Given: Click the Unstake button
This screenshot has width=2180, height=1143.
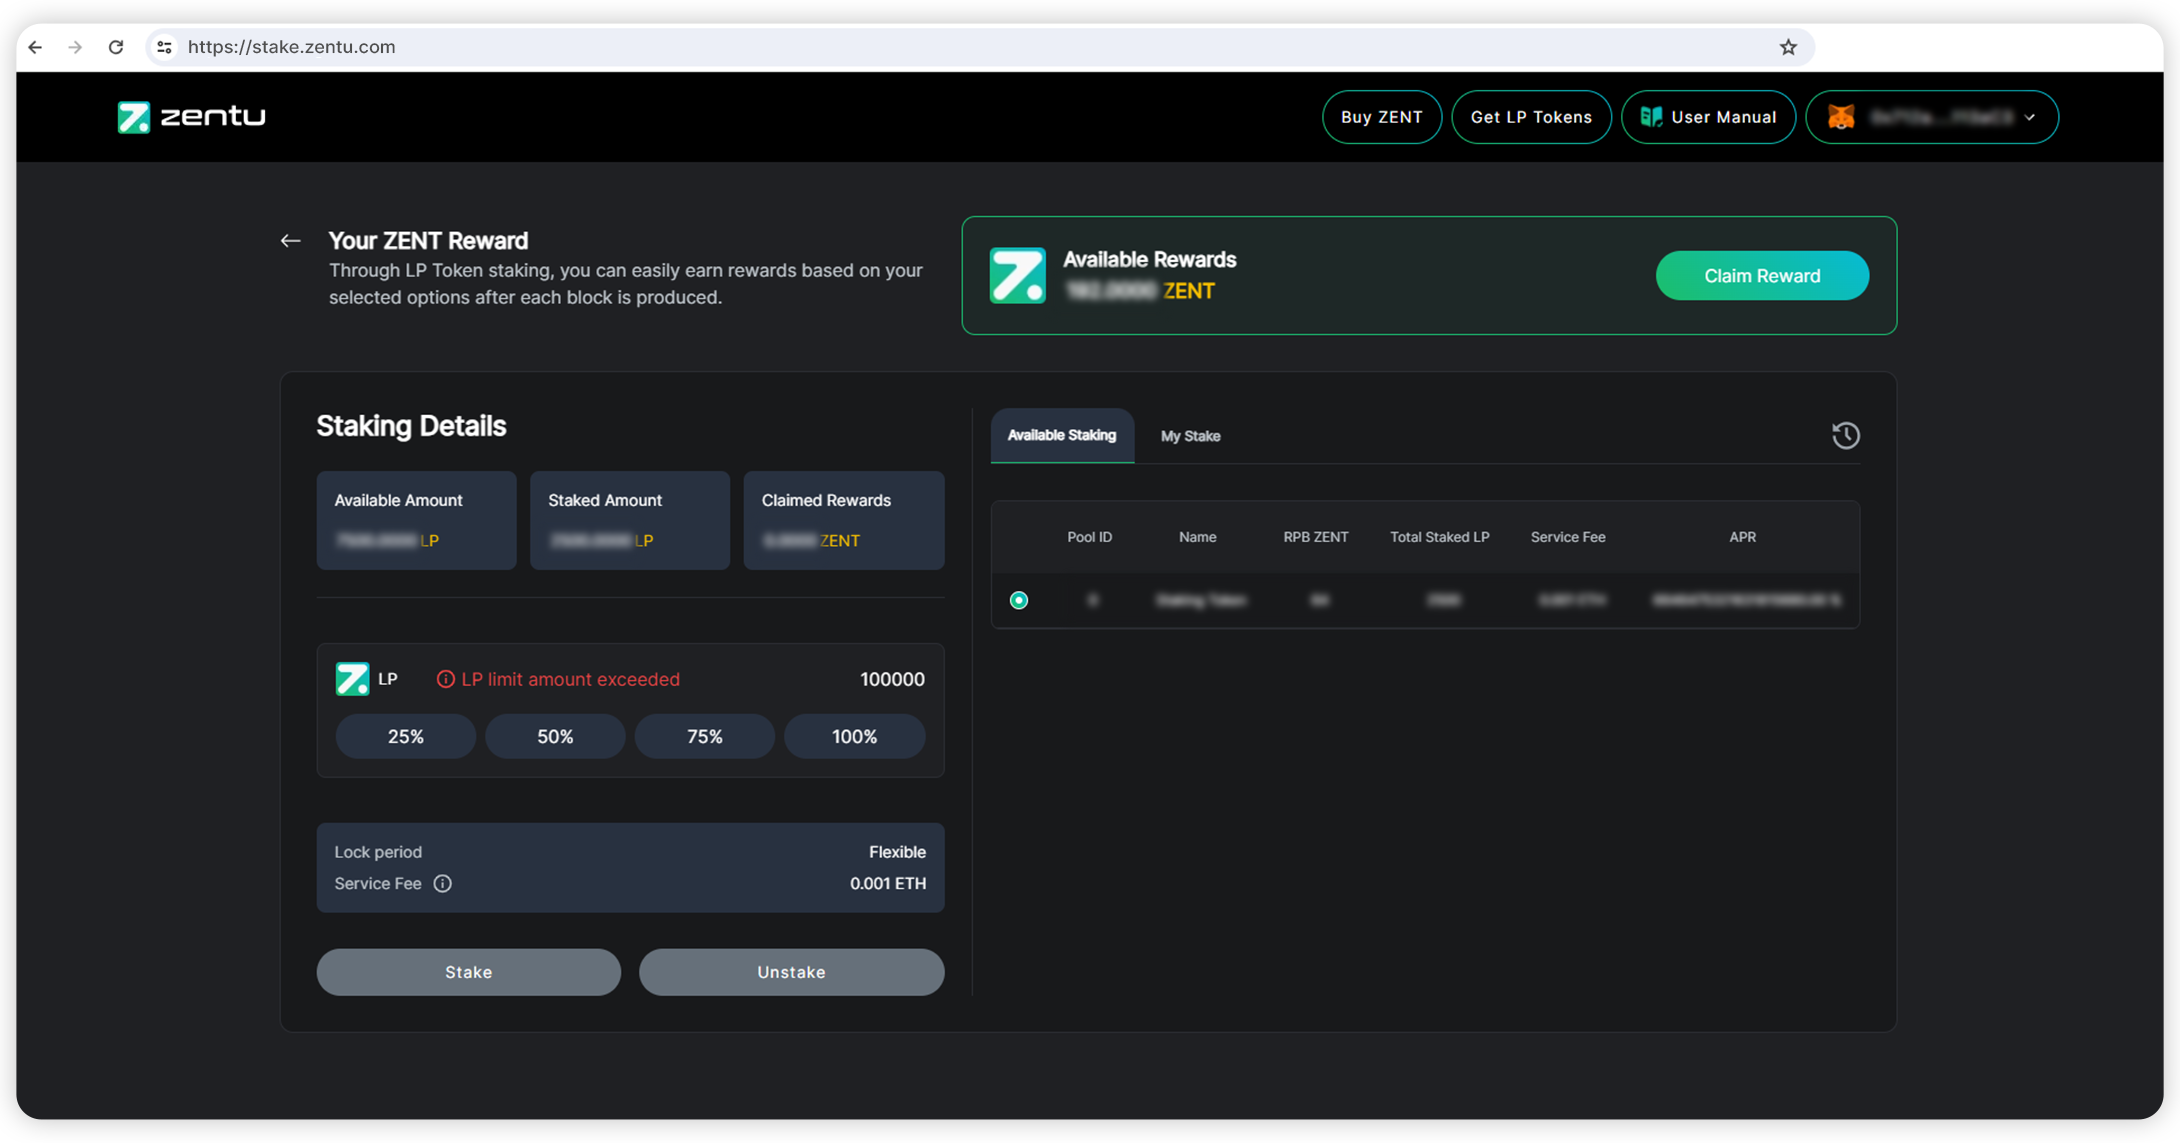Looking at the screenshot, I should 791,972.
